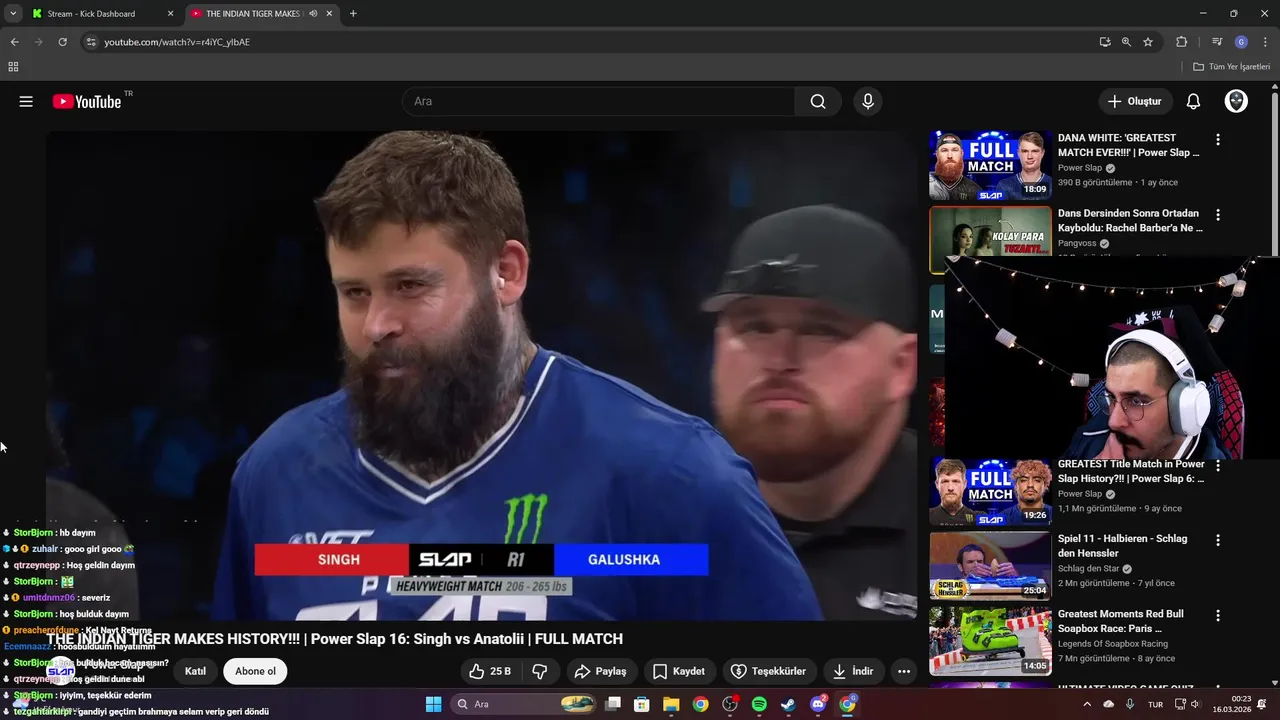Open Chrome extensions puzzle icon
The image size is (1280, 720).
1181,42
